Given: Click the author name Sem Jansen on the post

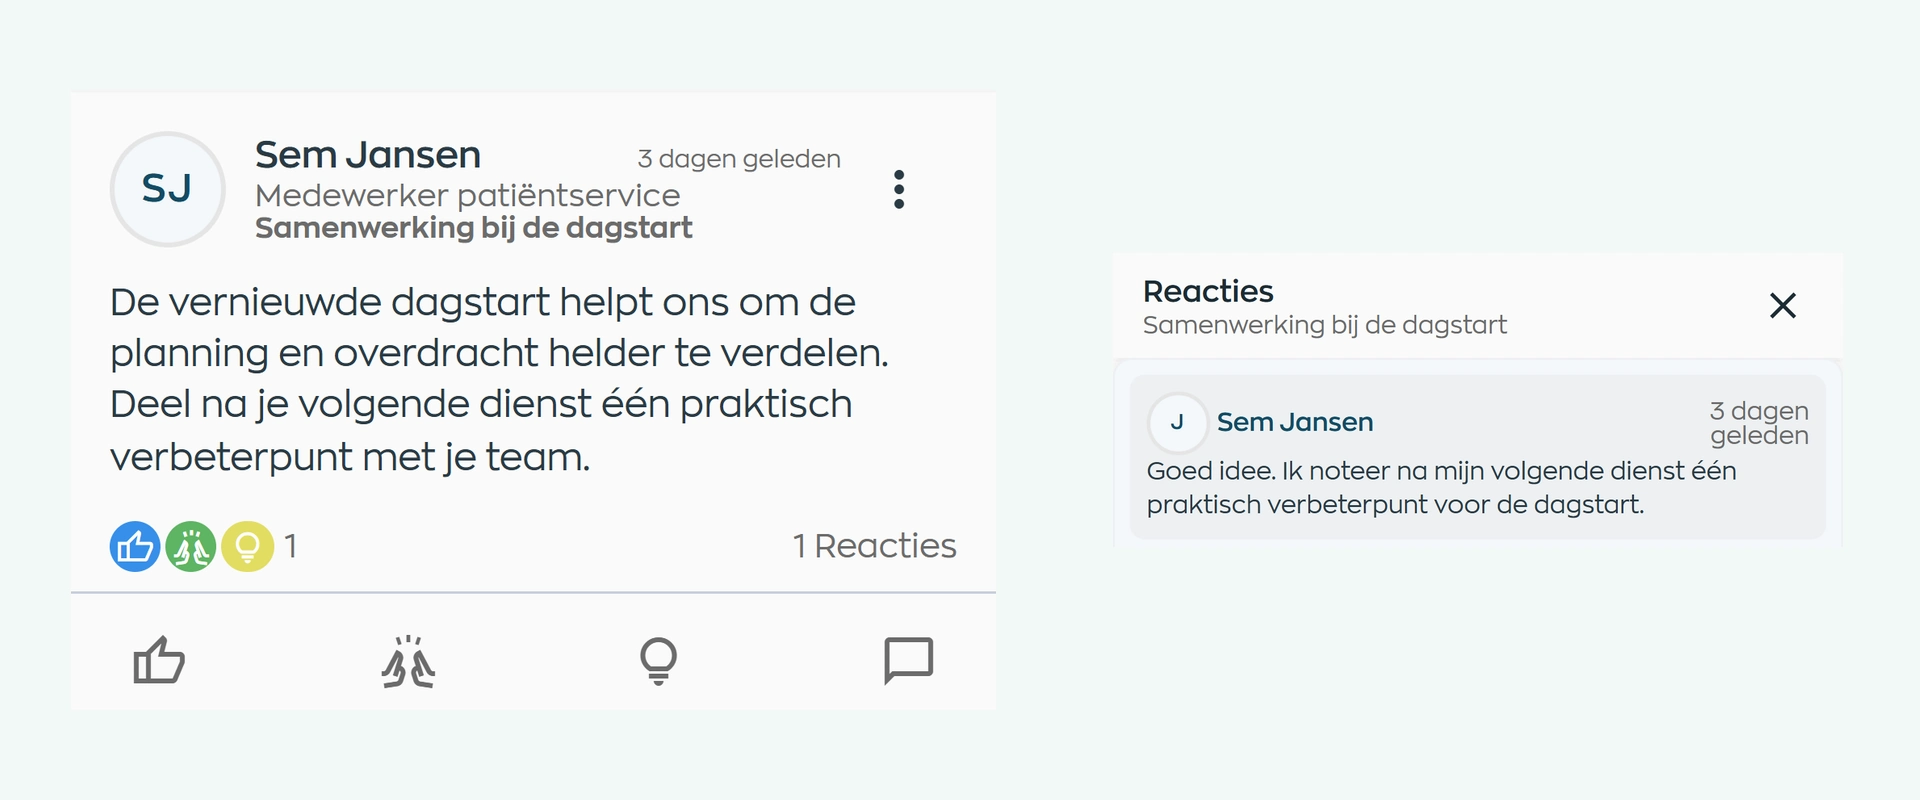Looking at the screenshot, I should tap(368, 155).
